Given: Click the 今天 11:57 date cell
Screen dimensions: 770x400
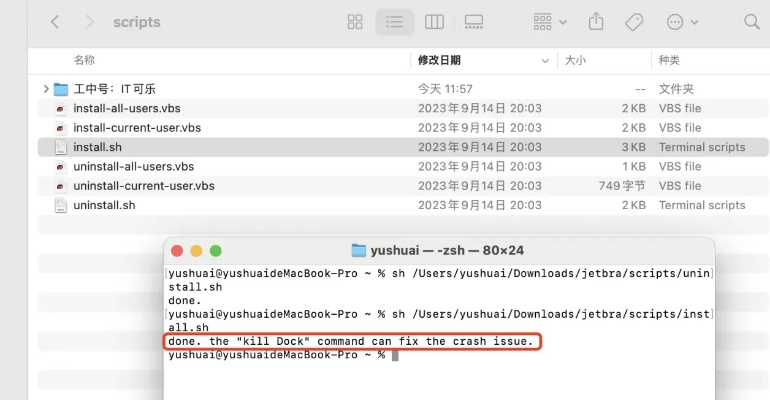Looking at the screenshot, I should click(x=445, y=89).
